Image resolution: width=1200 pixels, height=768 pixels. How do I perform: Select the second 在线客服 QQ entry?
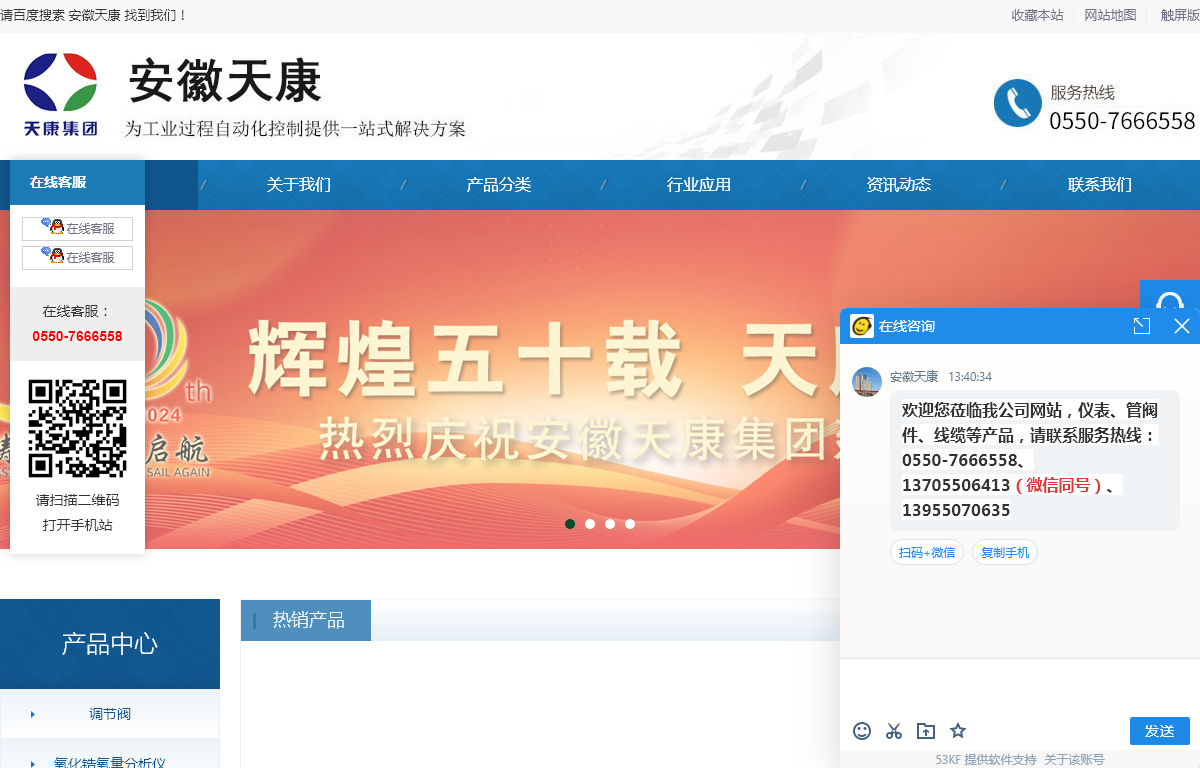(x=77, y=257)
